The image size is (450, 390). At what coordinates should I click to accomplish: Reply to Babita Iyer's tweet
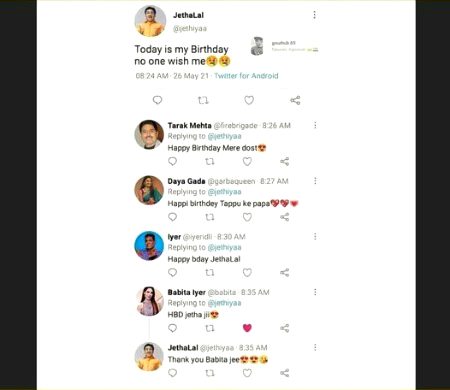(x=172, y=328)
